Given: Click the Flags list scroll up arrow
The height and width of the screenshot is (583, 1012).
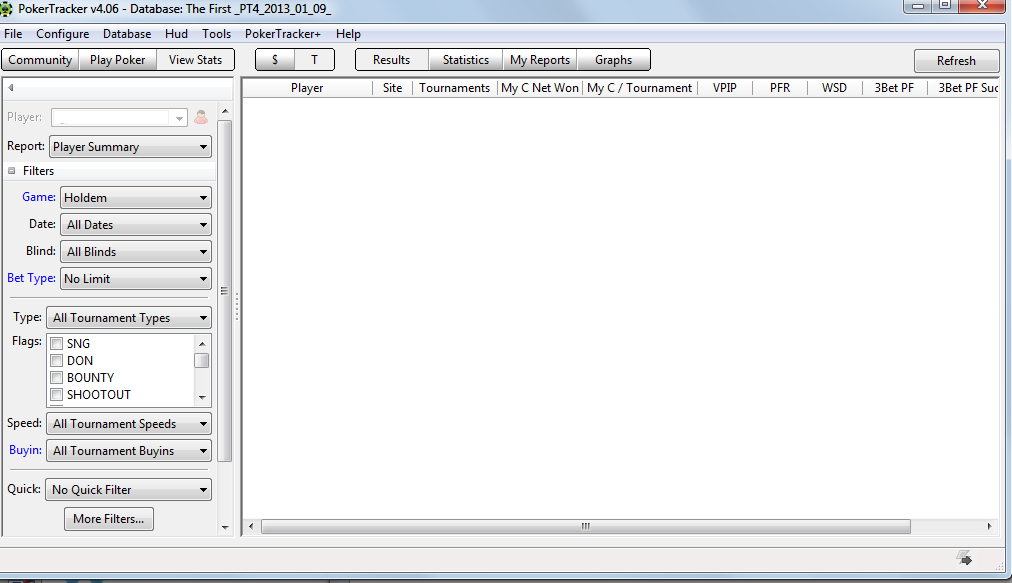Looking at the screenshot, I should tap(202, 344).
